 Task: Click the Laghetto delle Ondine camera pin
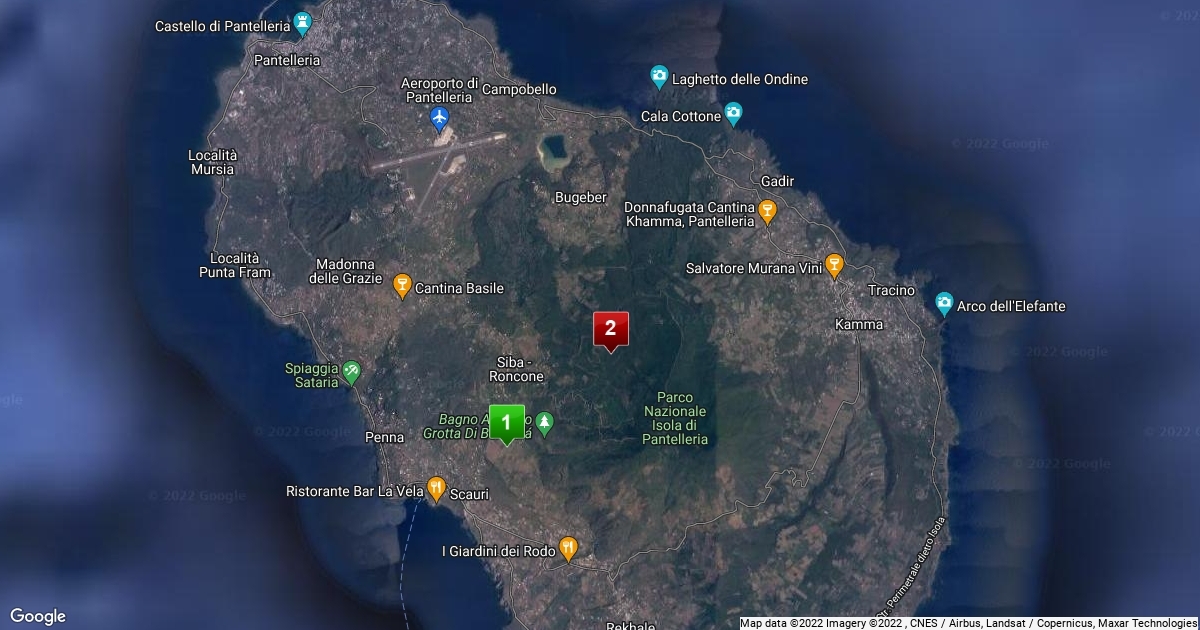coord(659,78)
